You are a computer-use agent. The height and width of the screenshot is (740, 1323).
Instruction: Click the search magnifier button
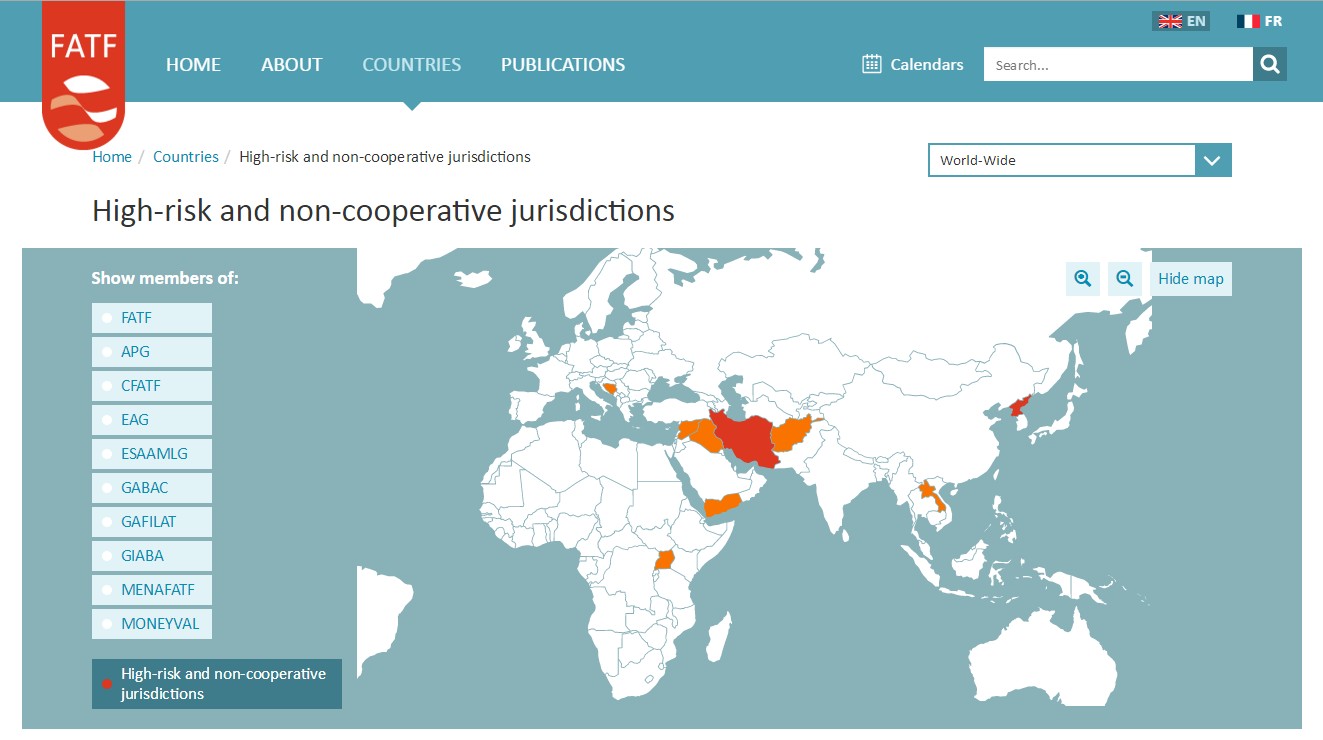click(x=1270, y=65)
